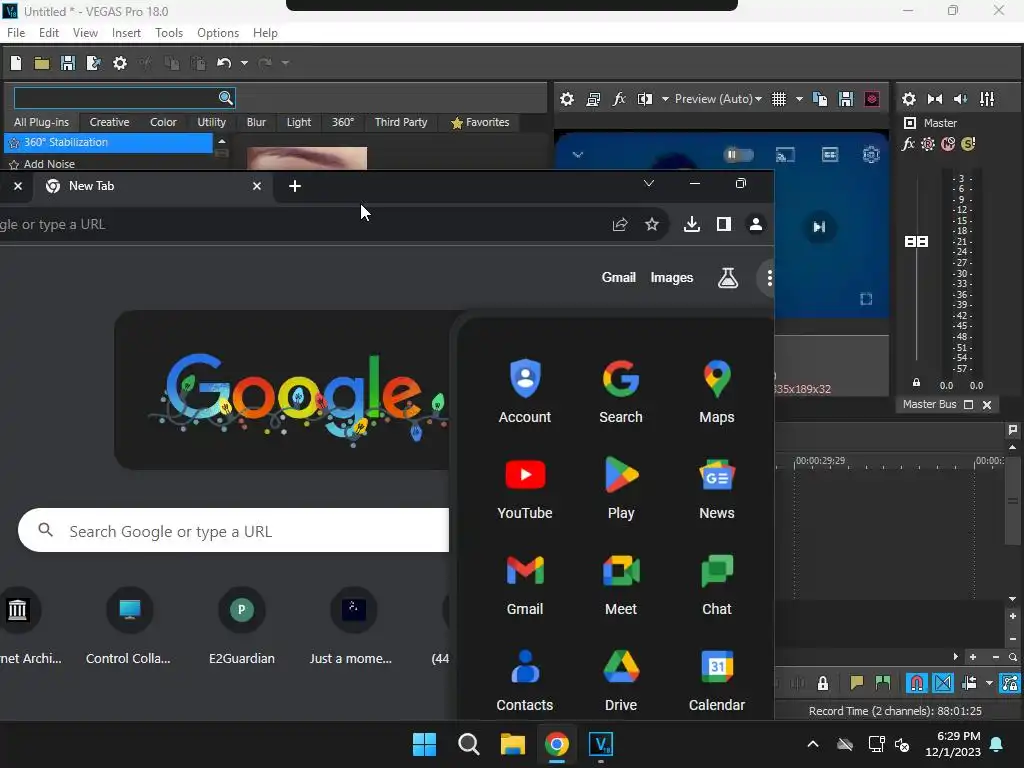Open Master FX button
Screen dimensions: 1024x768
coord(908,144)
